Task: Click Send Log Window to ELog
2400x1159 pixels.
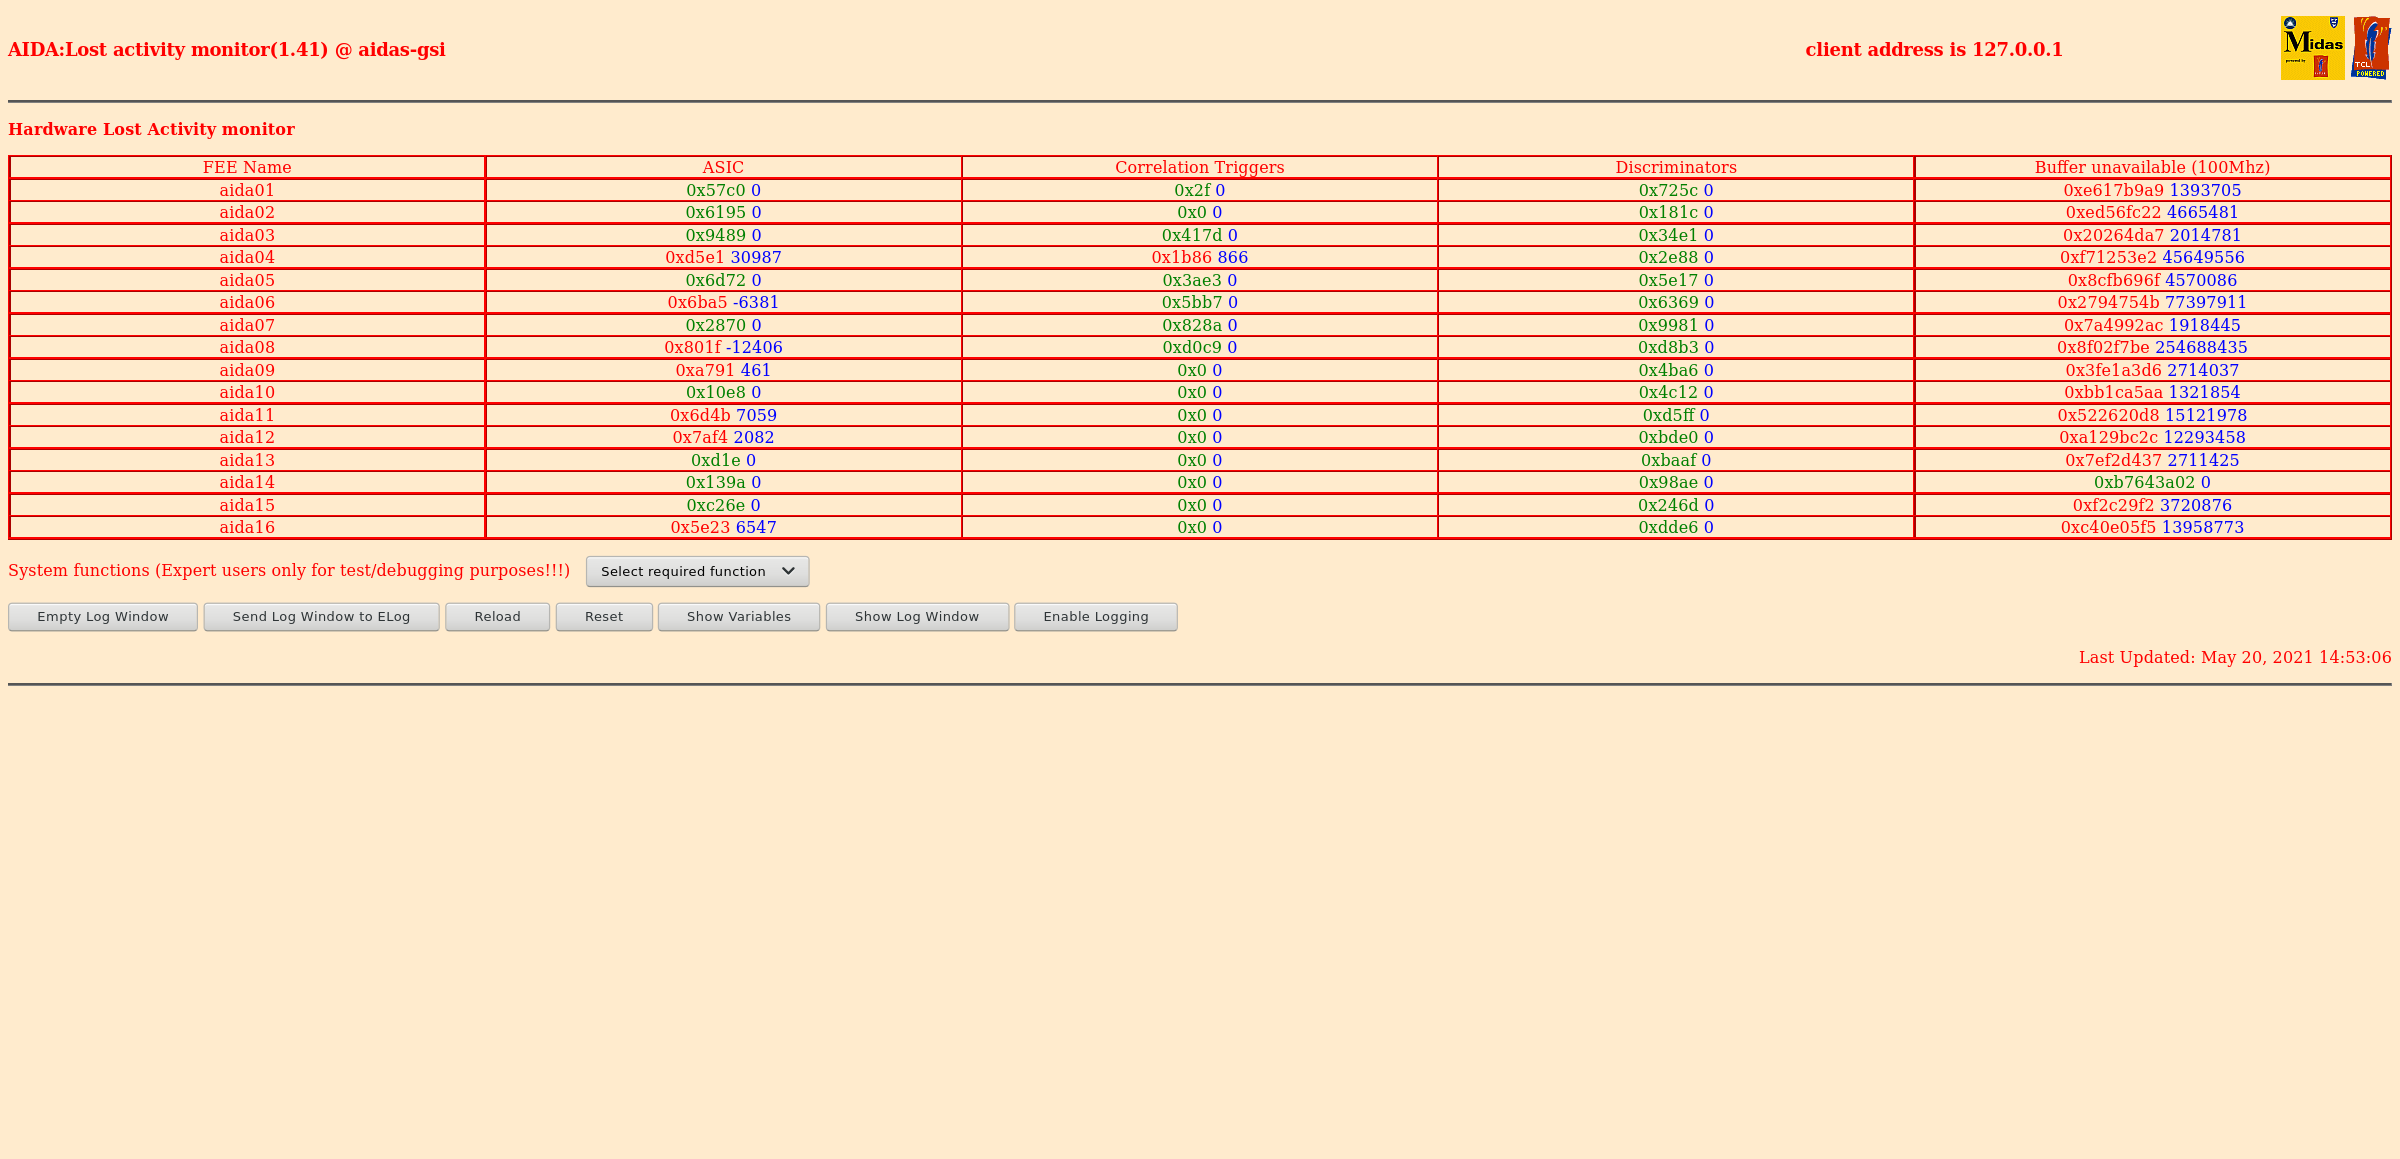Action: [x=321, y=616]
